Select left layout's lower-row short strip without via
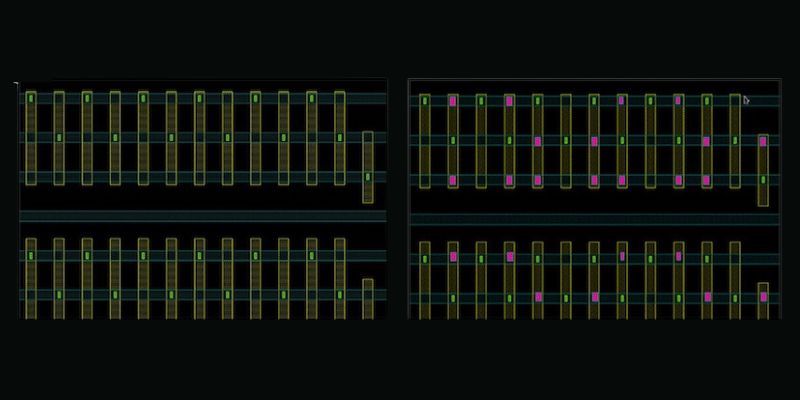 click(368, 299)
